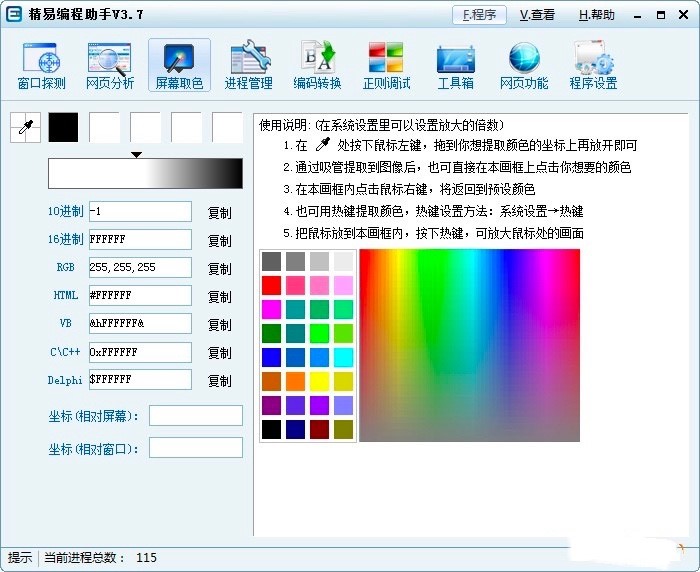Viewport: 700px width, 572px height.
Task: Copy the 10进制 decimal value
Action: tap(219, 213)
